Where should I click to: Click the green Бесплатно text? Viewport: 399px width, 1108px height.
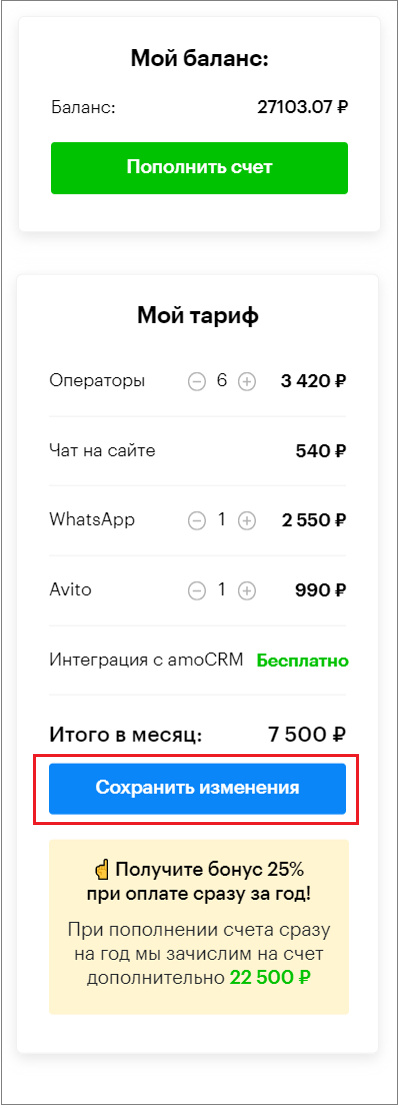[x=302, y=661]
